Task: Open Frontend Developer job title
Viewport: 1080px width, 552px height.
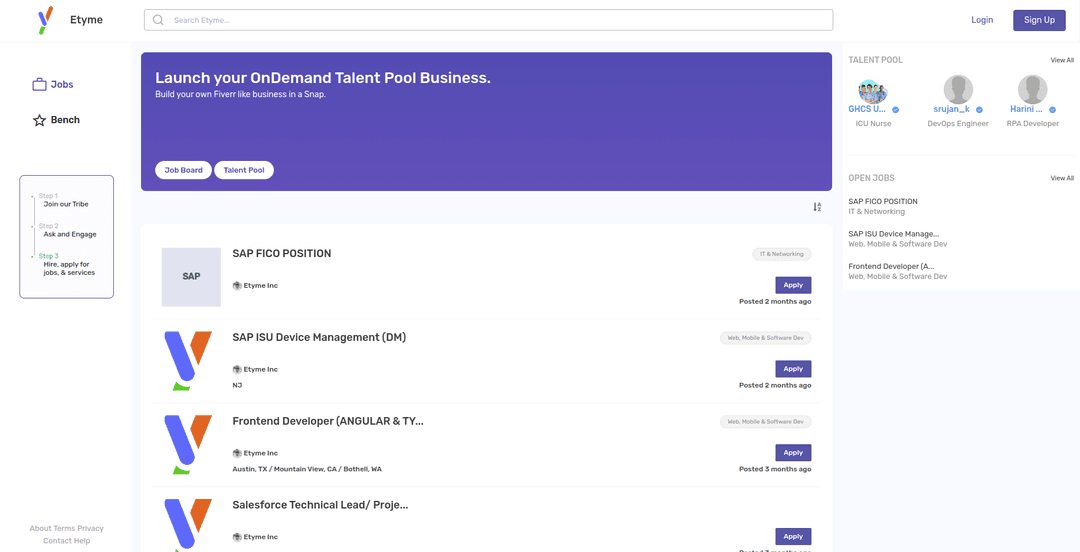Action: point(328,421)
